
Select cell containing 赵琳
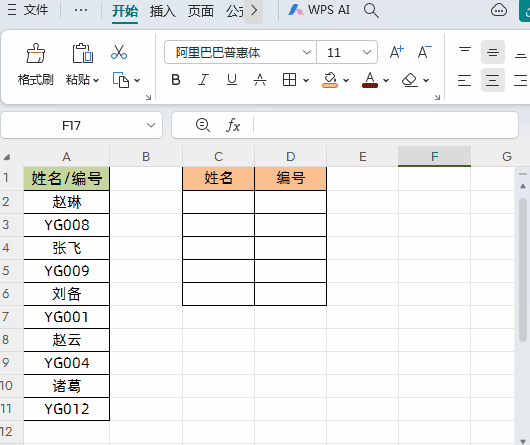coord(67,202)
